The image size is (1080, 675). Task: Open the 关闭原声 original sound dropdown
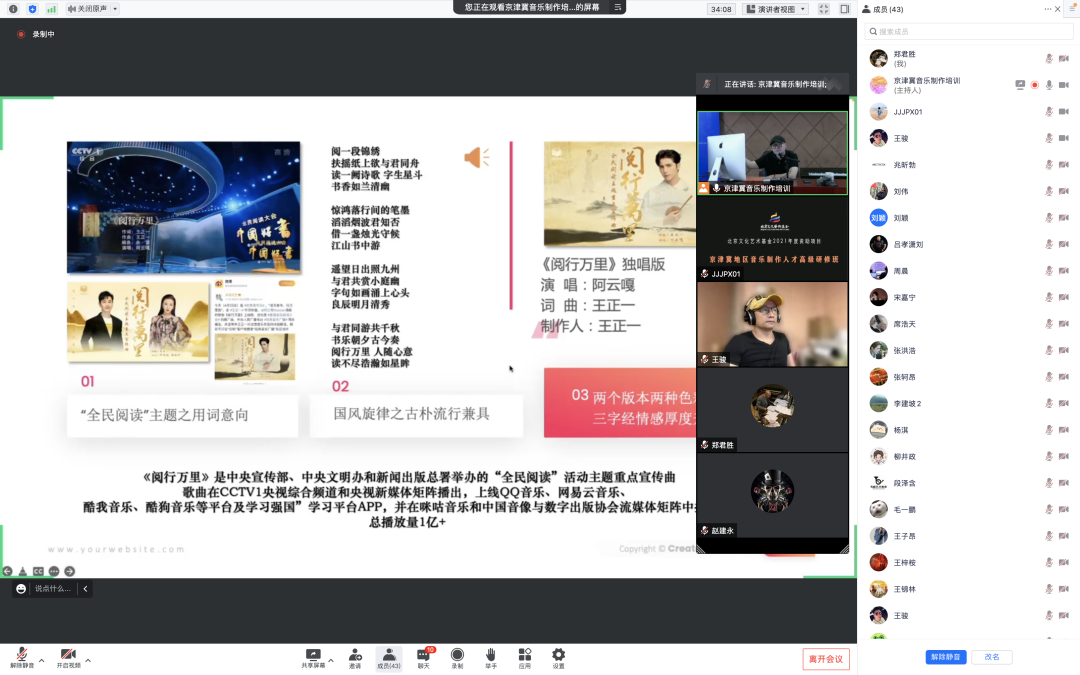pyautogui.click(x=92, y=9)
